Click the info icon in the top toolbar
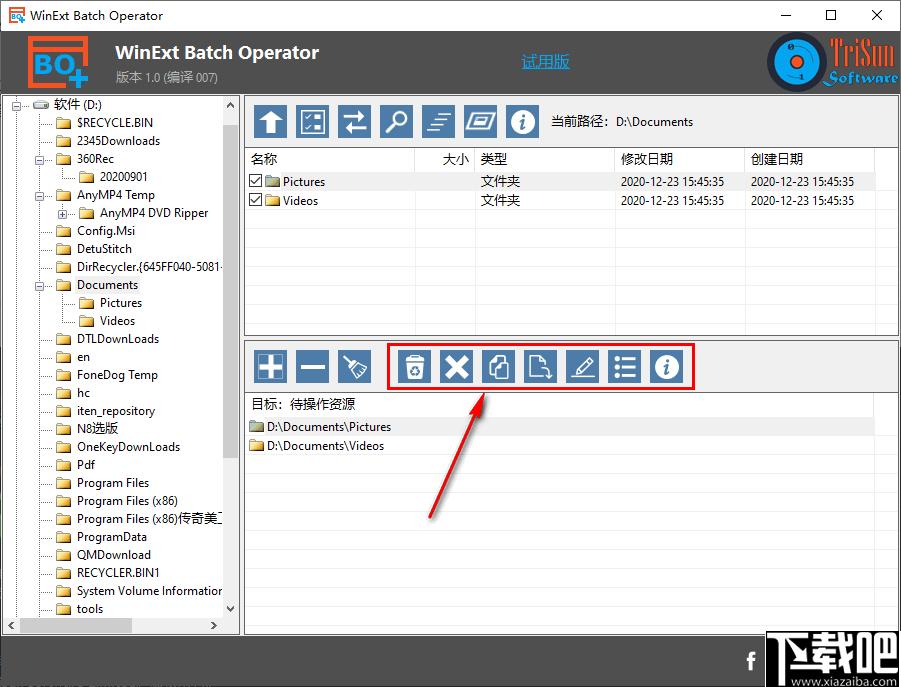The image size is (901, 687). pyautogui.click(x=522, y=121)
